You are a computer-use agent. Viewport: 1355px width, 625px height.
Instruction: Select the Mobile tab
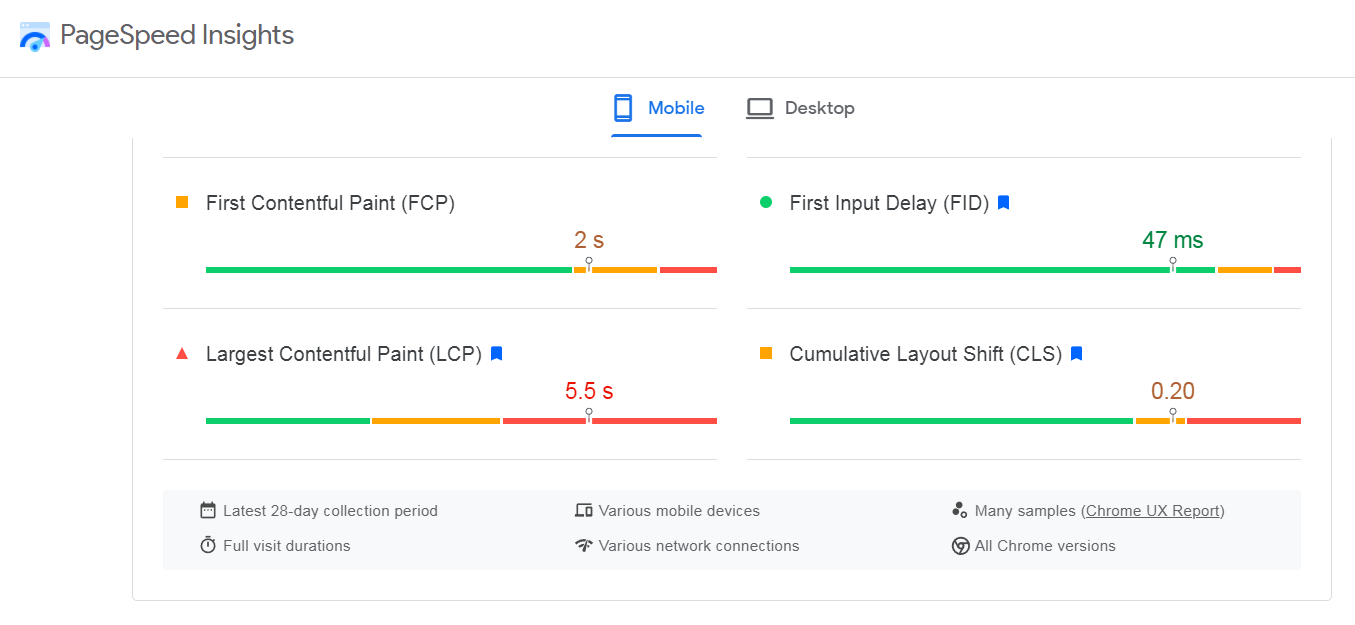[x=676, y=108]
